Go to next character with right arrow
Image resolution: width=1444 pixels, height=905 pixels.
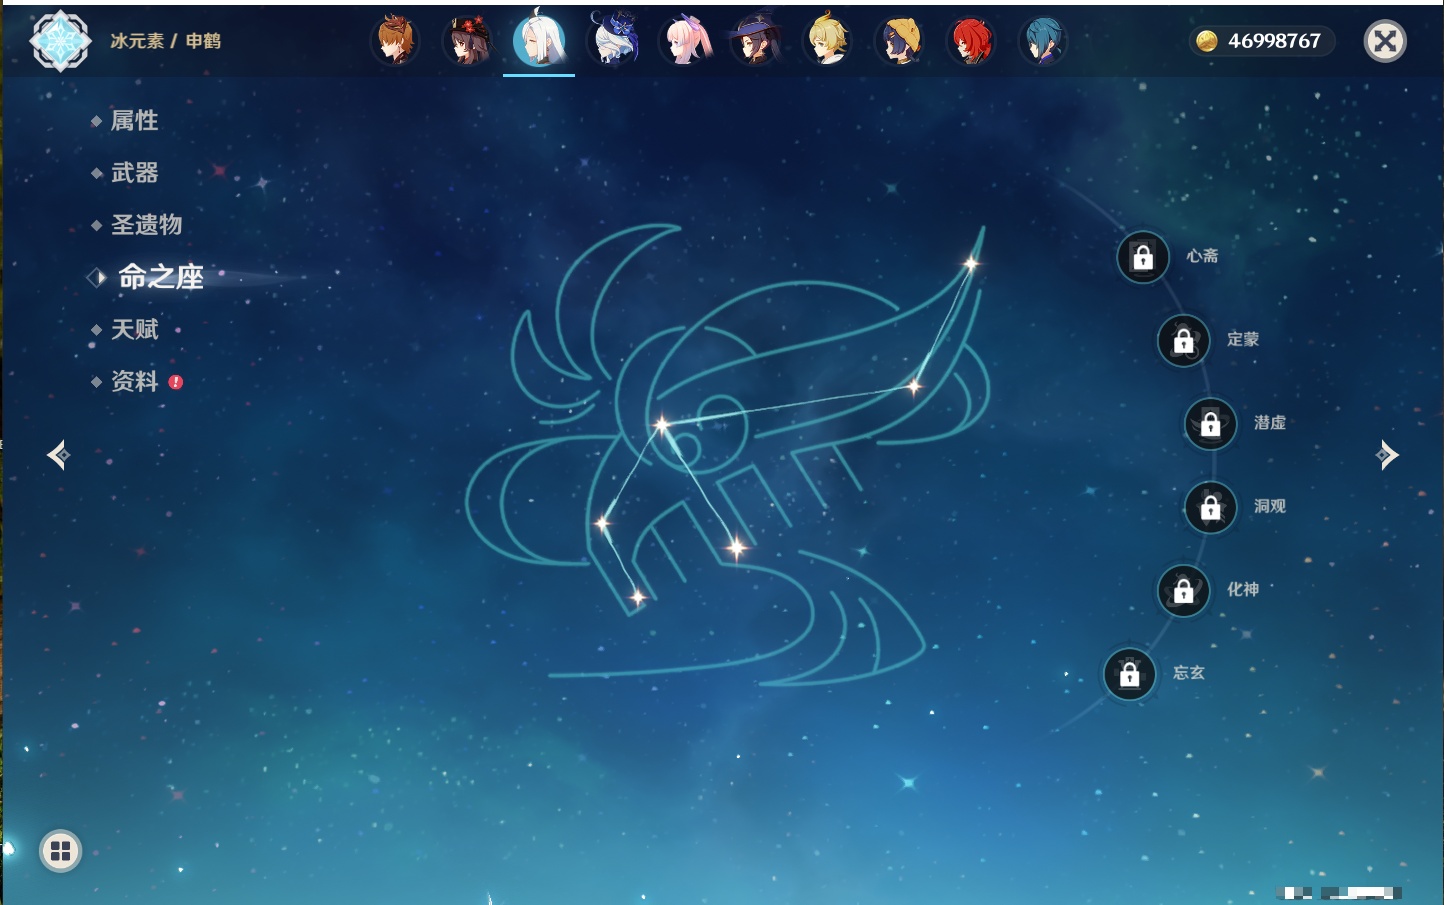[x=1387, y=455]
